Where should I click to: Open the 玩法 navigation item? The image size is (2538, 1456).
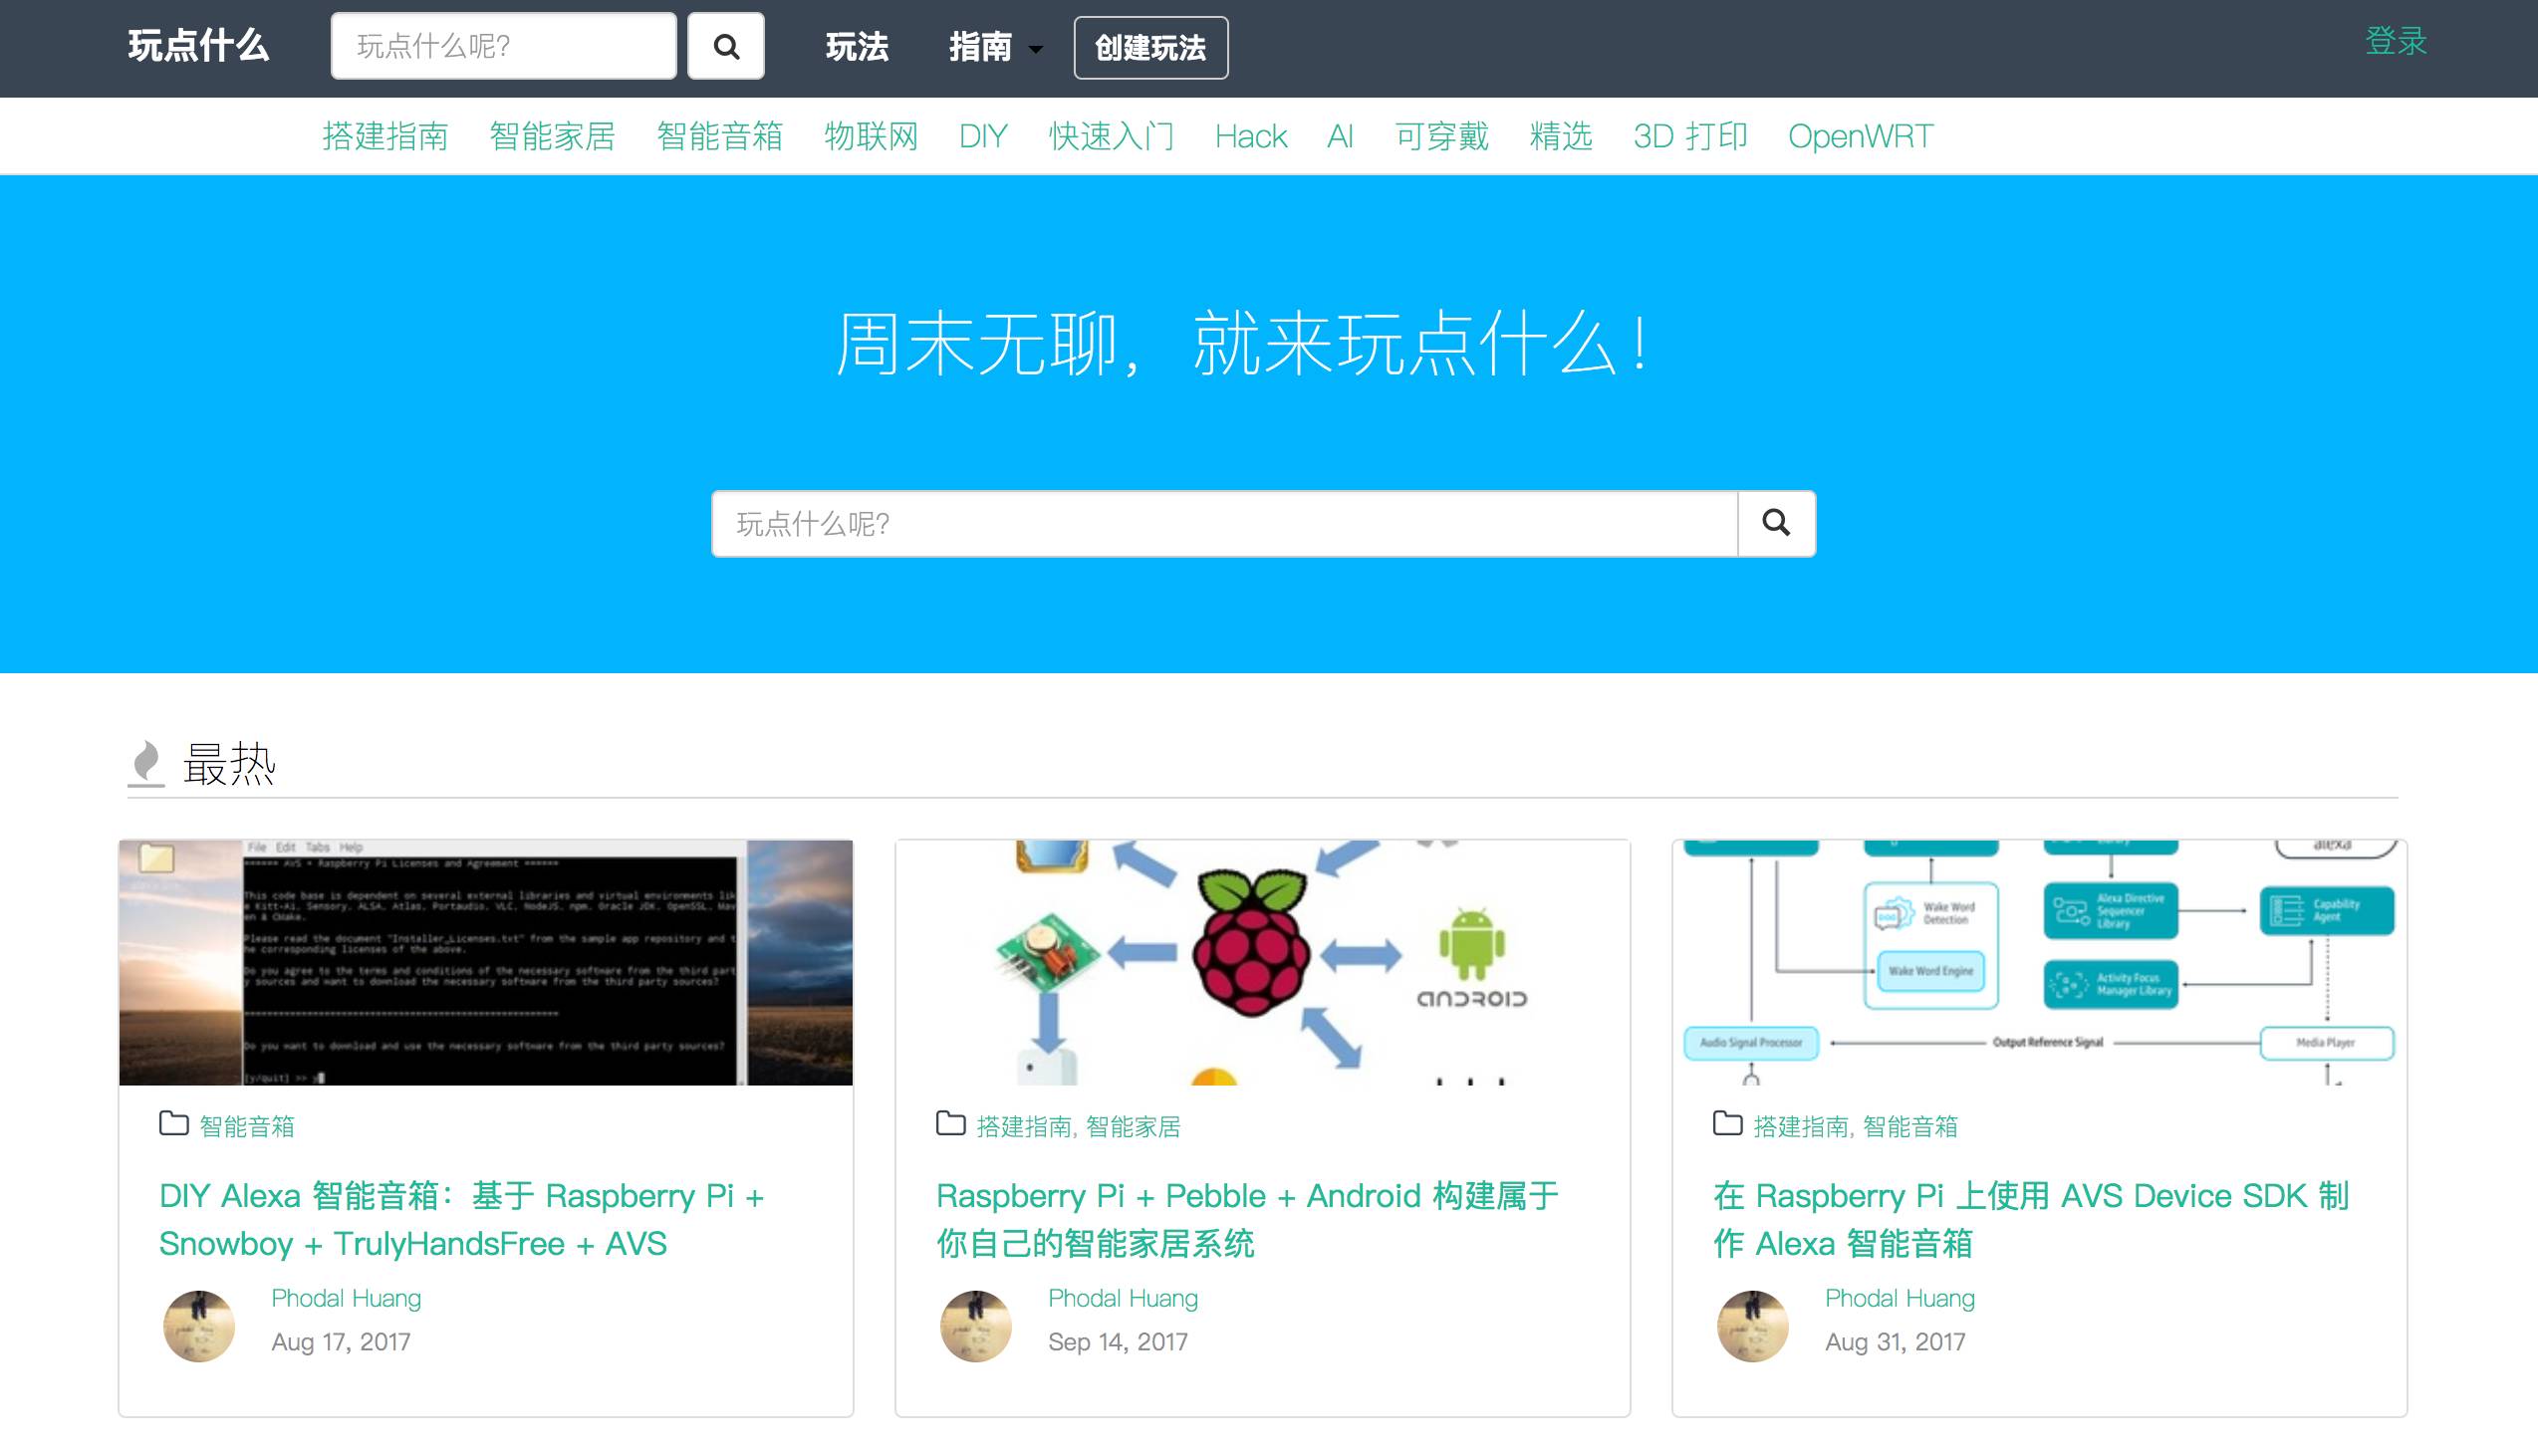pyautogui.click(x=856, y=47)
